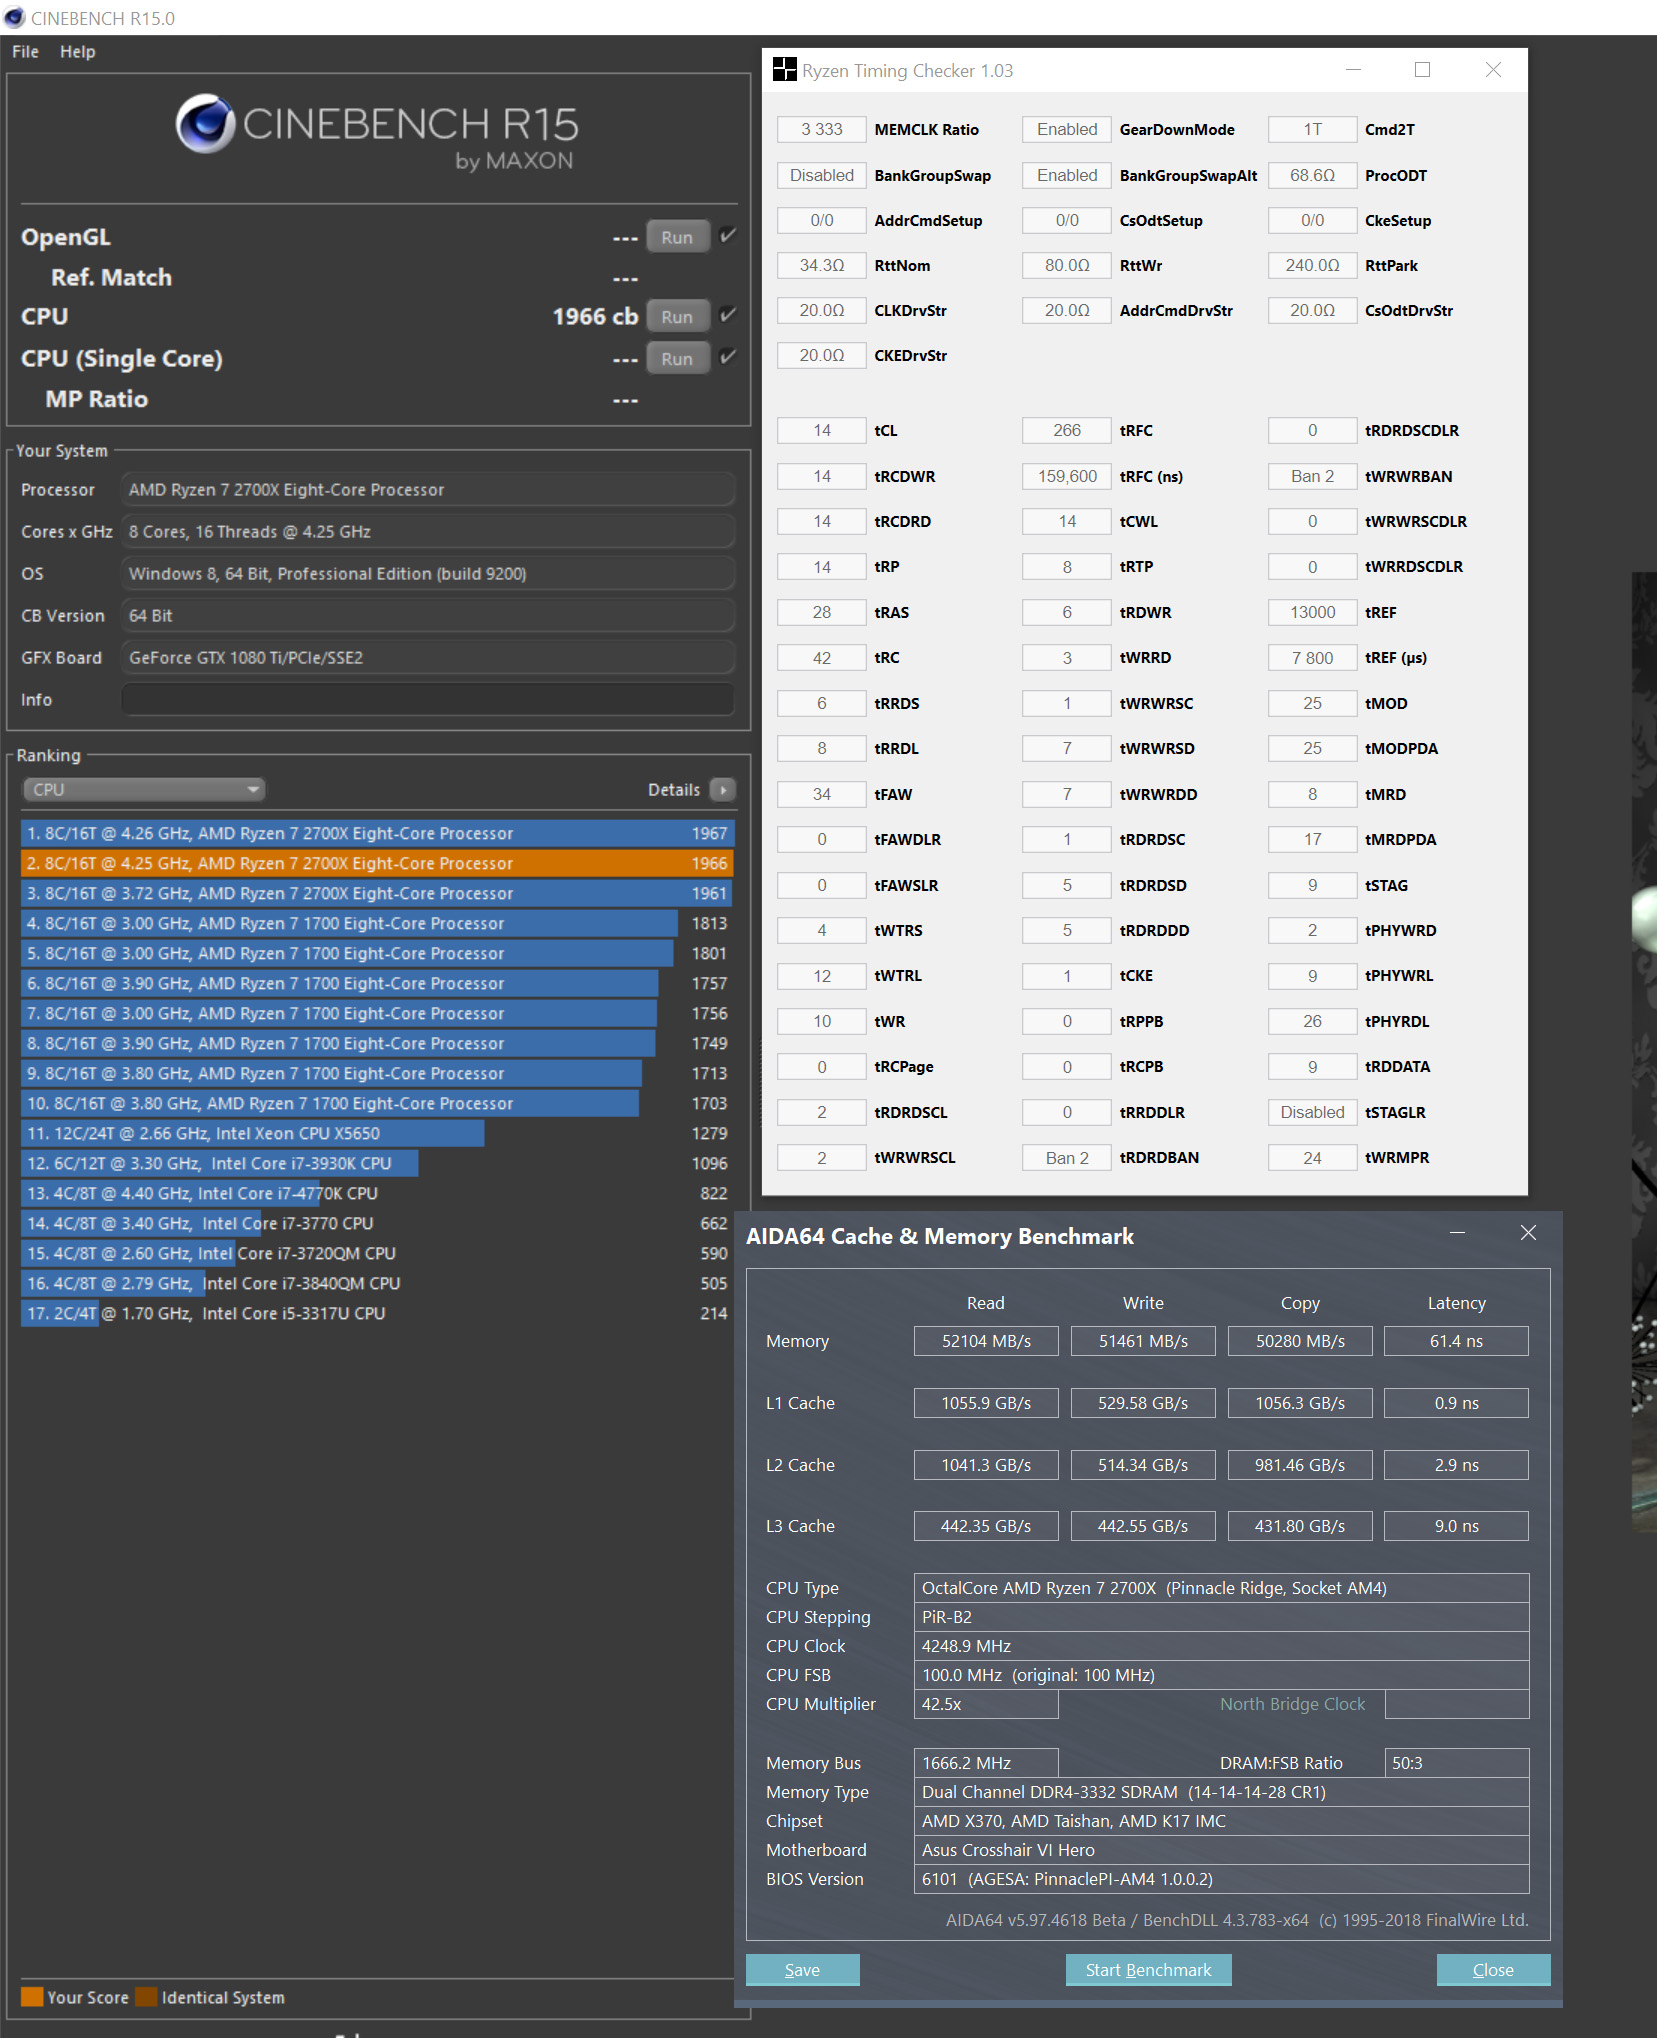Click the GFX Board field GeForce GTX 1080 Ti
Viewport: 1657px width, 2038px height.
click(x=428, y=657)
